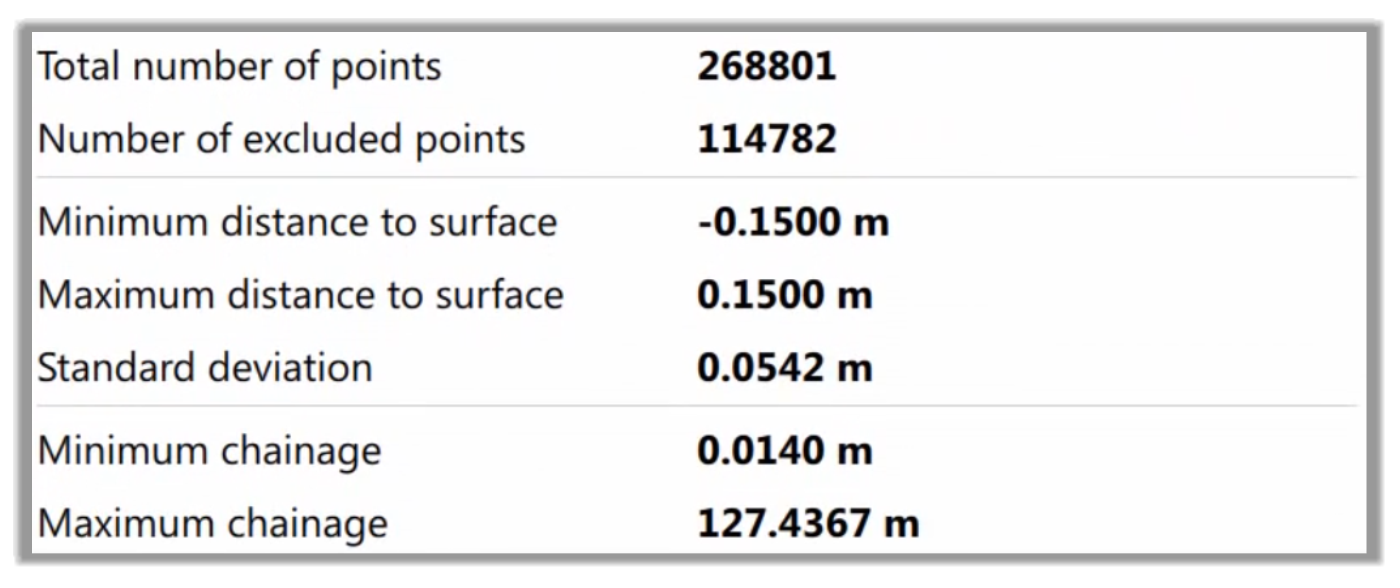Click the 'Number of excluded points' label
The height and width of the screenshot is (588, 1400).
click(281, 139)
